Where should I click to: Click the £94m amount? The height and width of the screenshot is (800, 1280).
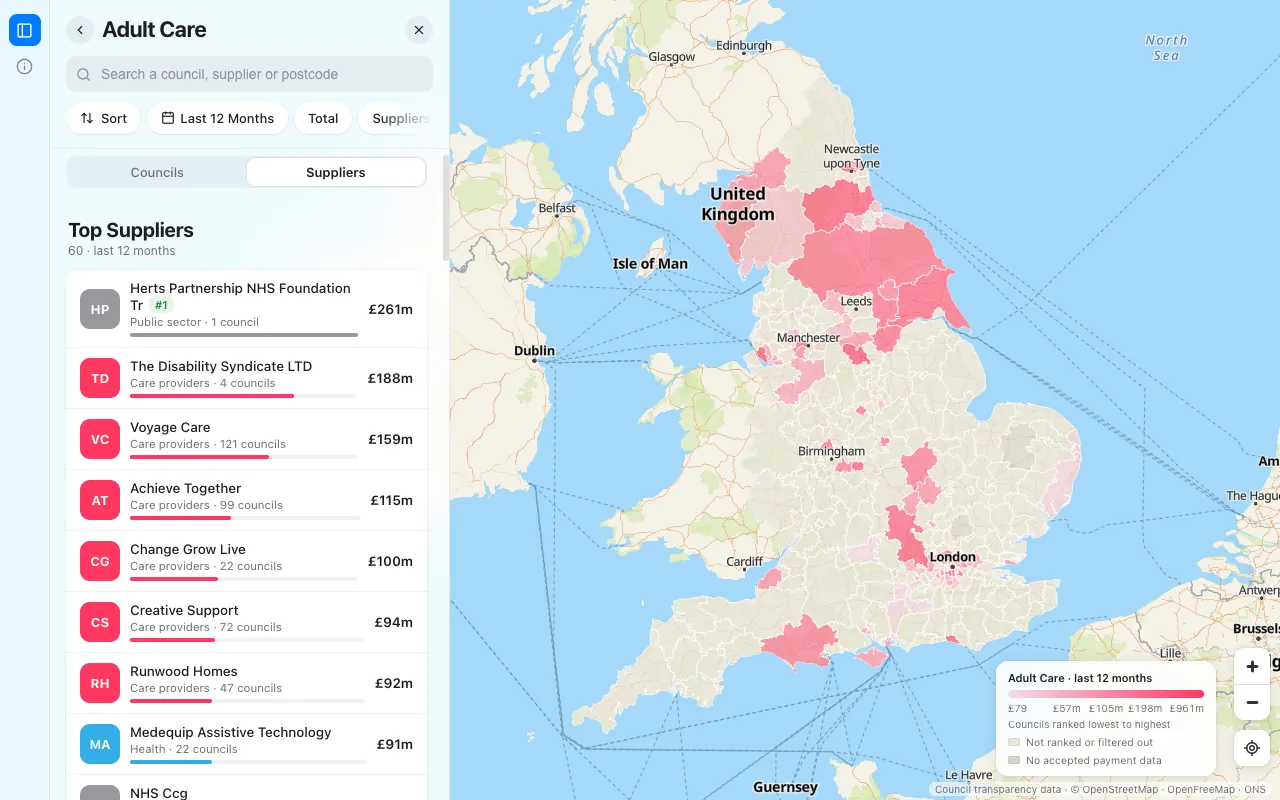[x=394, y=622]
